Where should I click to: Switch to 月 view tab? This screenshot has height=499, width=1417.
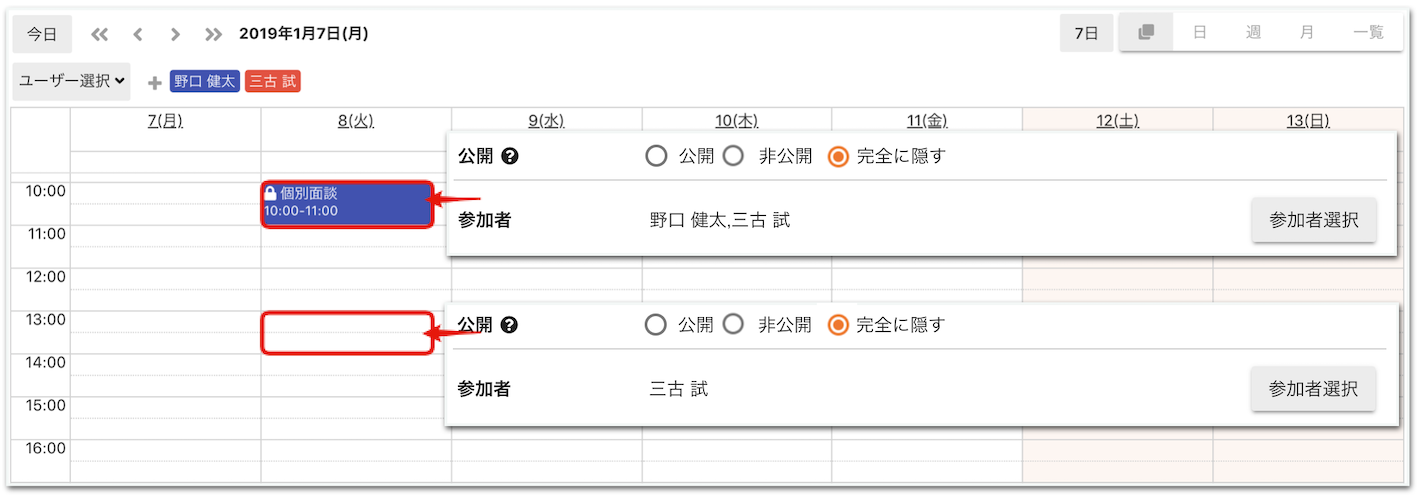click(x=1307, y=33)
